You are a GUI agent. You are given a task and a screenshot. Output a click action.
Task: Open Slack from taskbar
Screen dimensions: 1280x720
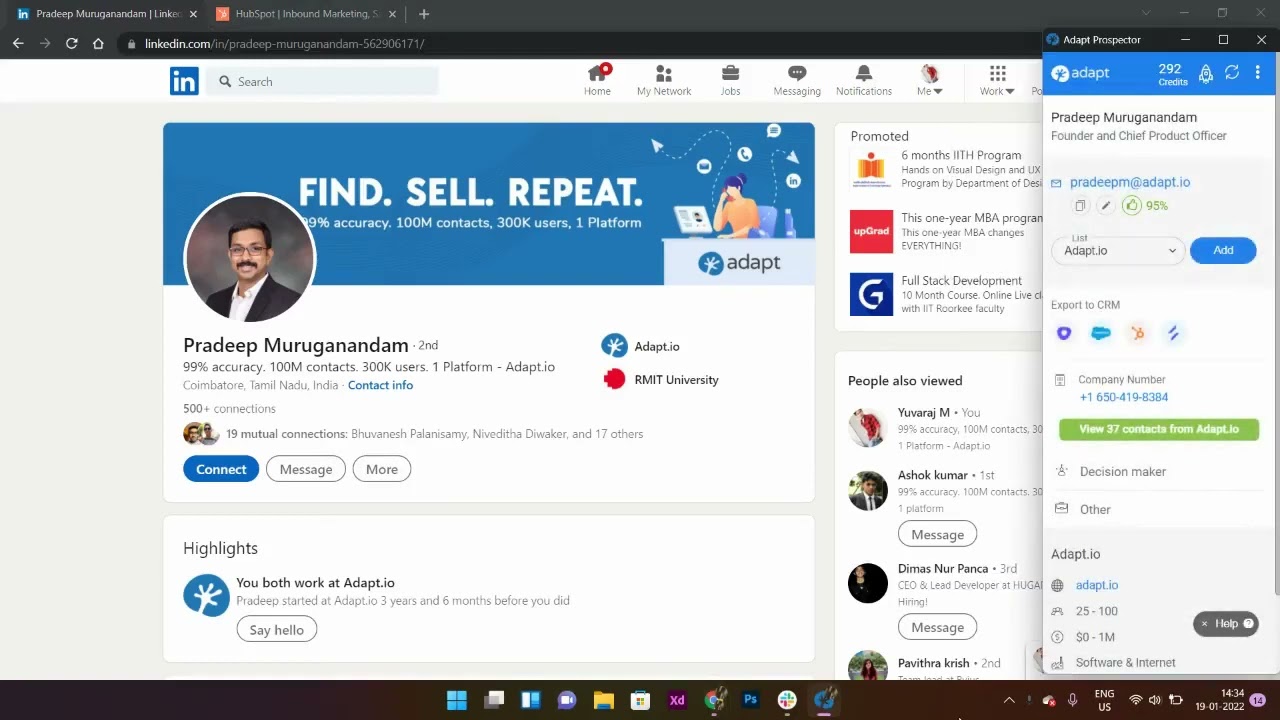(787, 700)
